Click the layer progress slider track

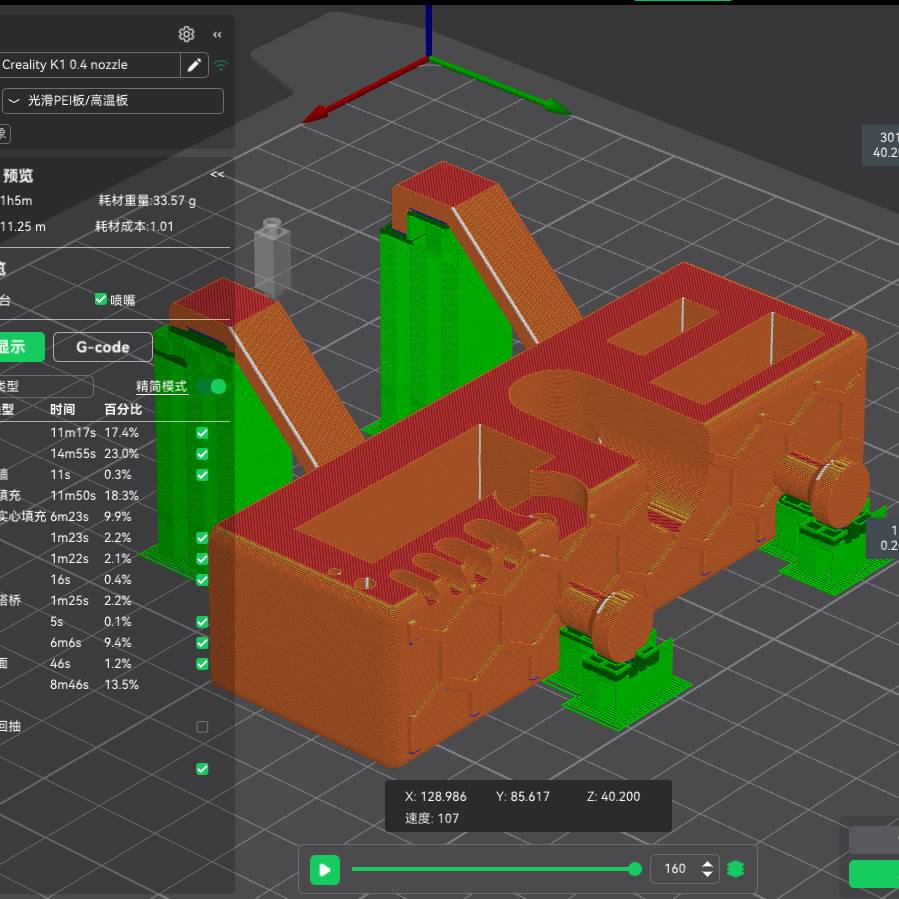click(490, 869)
